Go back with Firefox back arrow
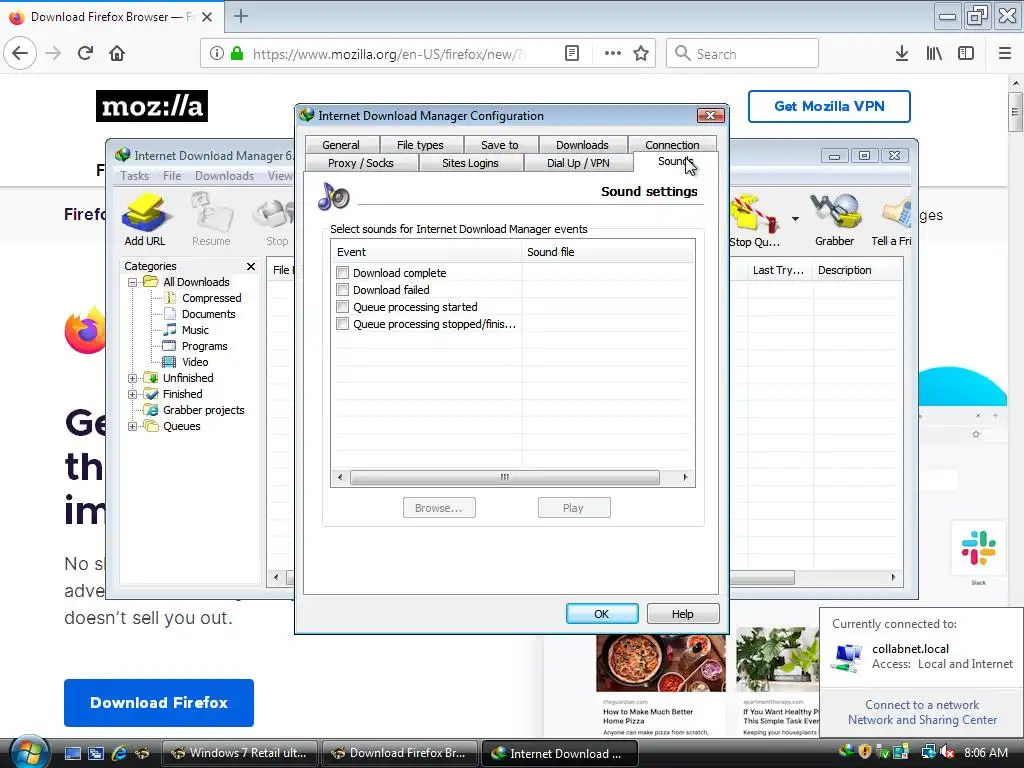The height and width of the screenshot is (768, 1024). (x=20, y=54)
